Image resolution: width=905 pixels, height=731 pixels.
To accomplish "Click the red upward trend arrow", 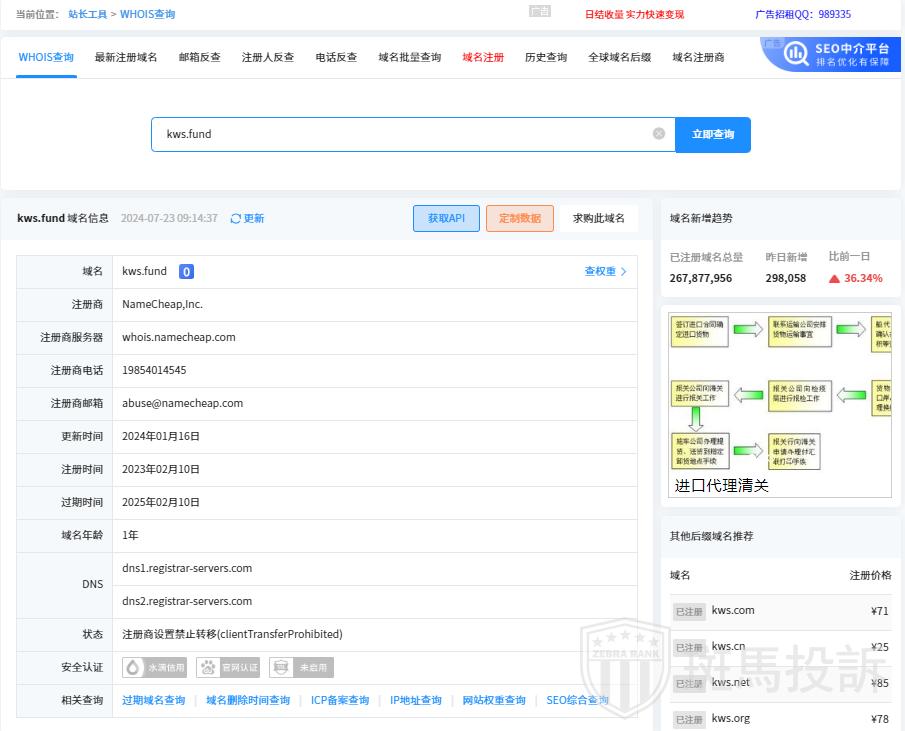I will coord(834,279).
